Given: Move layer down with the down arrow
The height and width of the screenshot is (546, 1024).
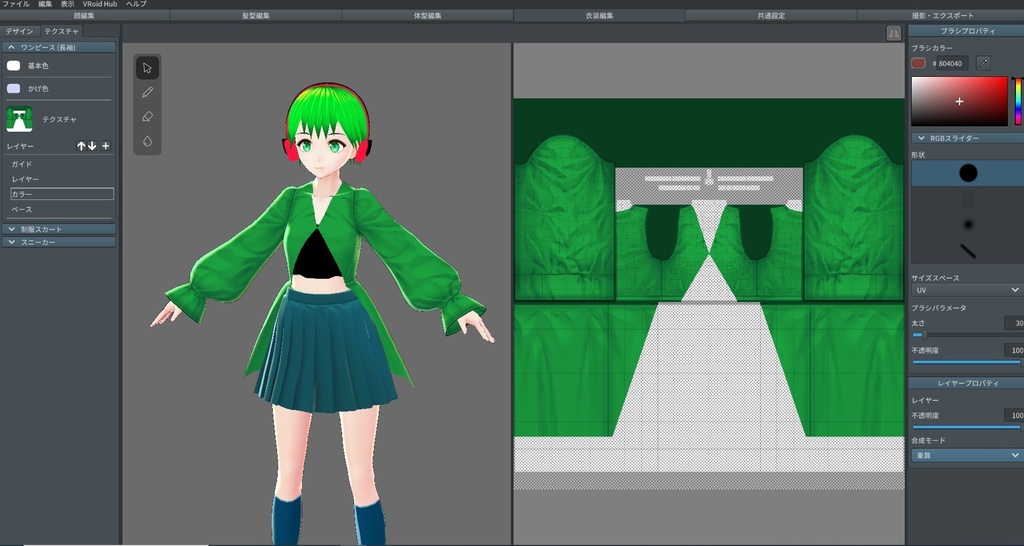Looking at the screenshot, I should click(x=93, y=146).
